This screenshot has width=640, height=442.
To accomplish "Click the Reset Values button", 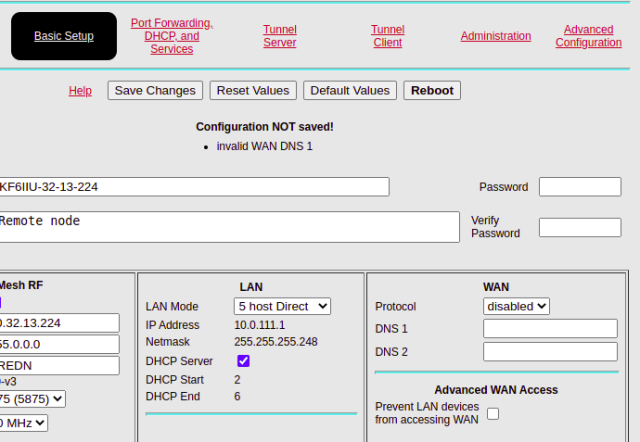I will (x=253, y=90).
